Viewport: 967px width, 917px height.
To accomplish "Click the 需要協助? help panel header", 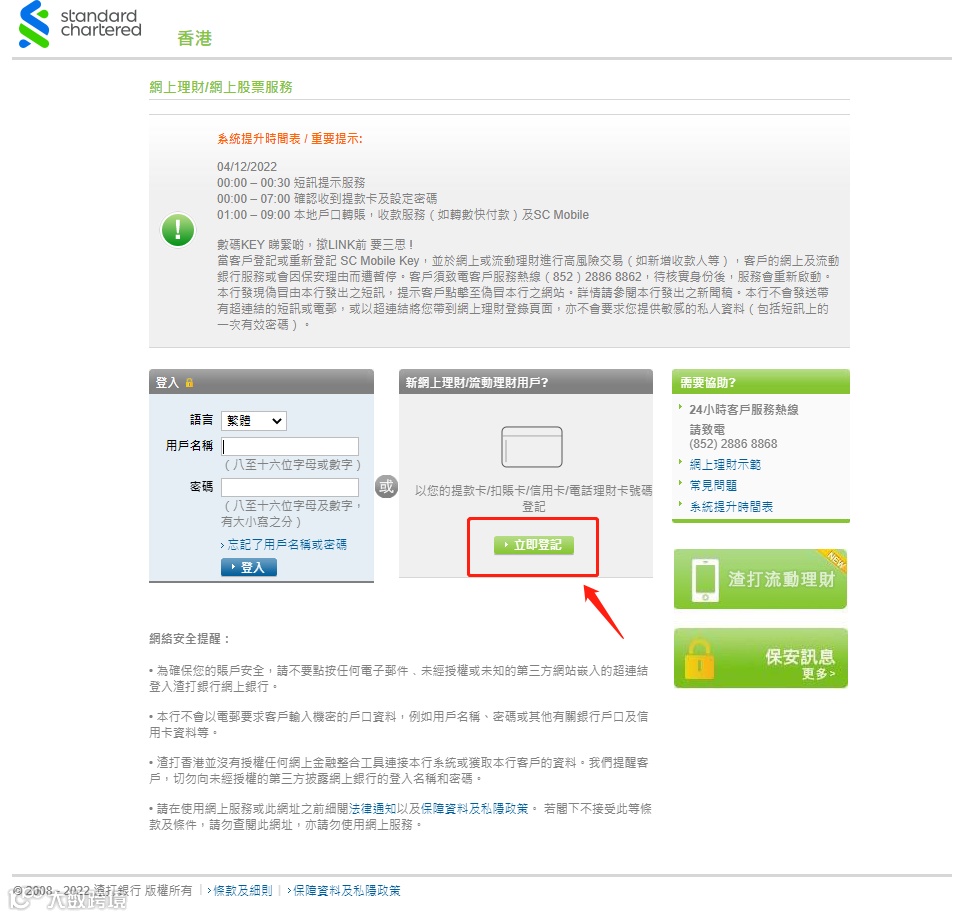I will [x=760, y=382].
